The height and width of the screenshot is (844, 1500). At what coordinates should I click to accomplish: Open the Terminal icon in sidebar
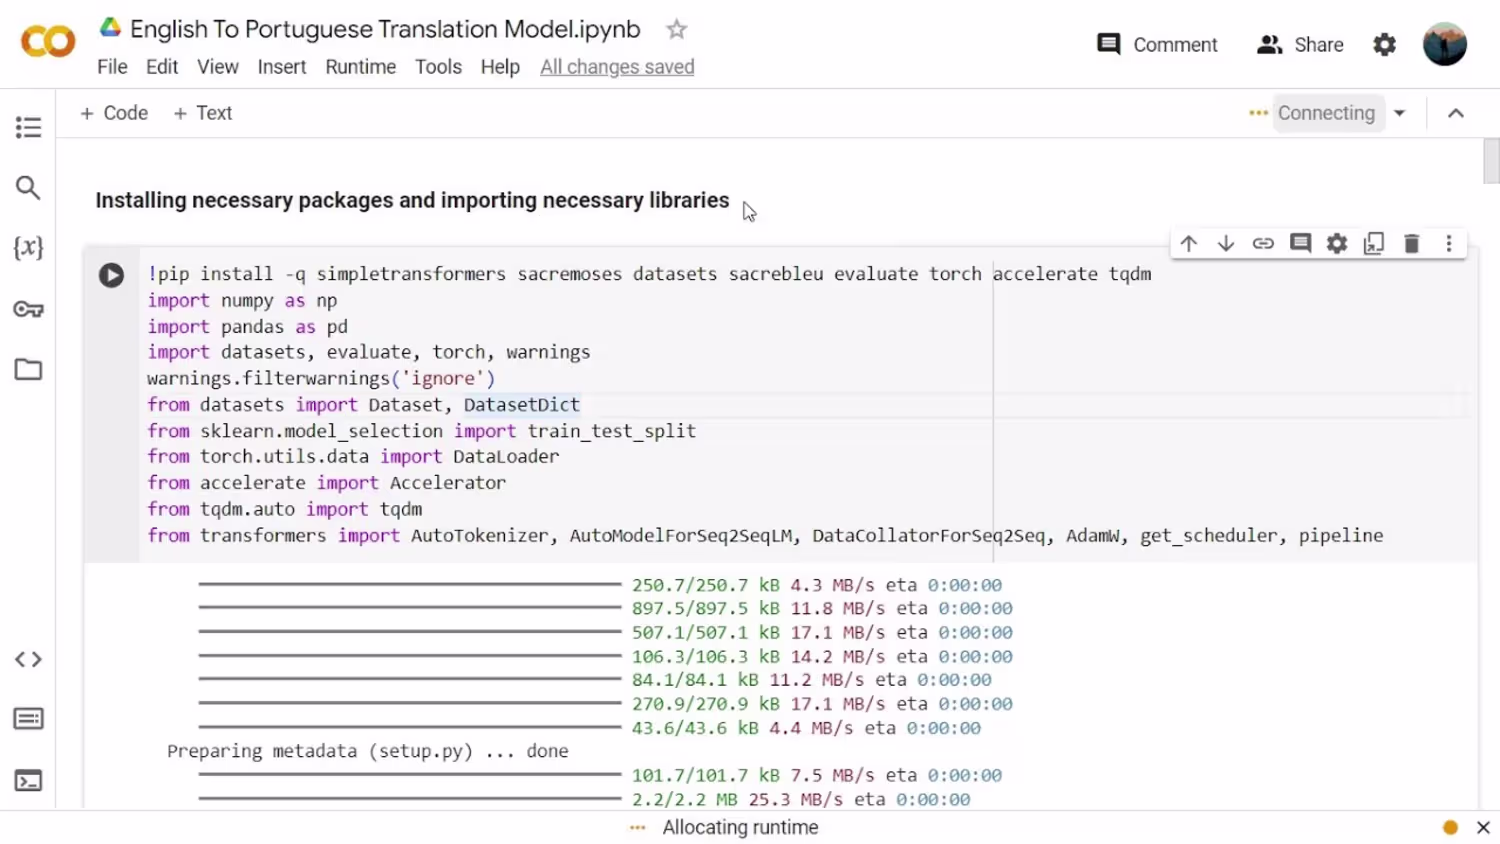coord(28,780)
